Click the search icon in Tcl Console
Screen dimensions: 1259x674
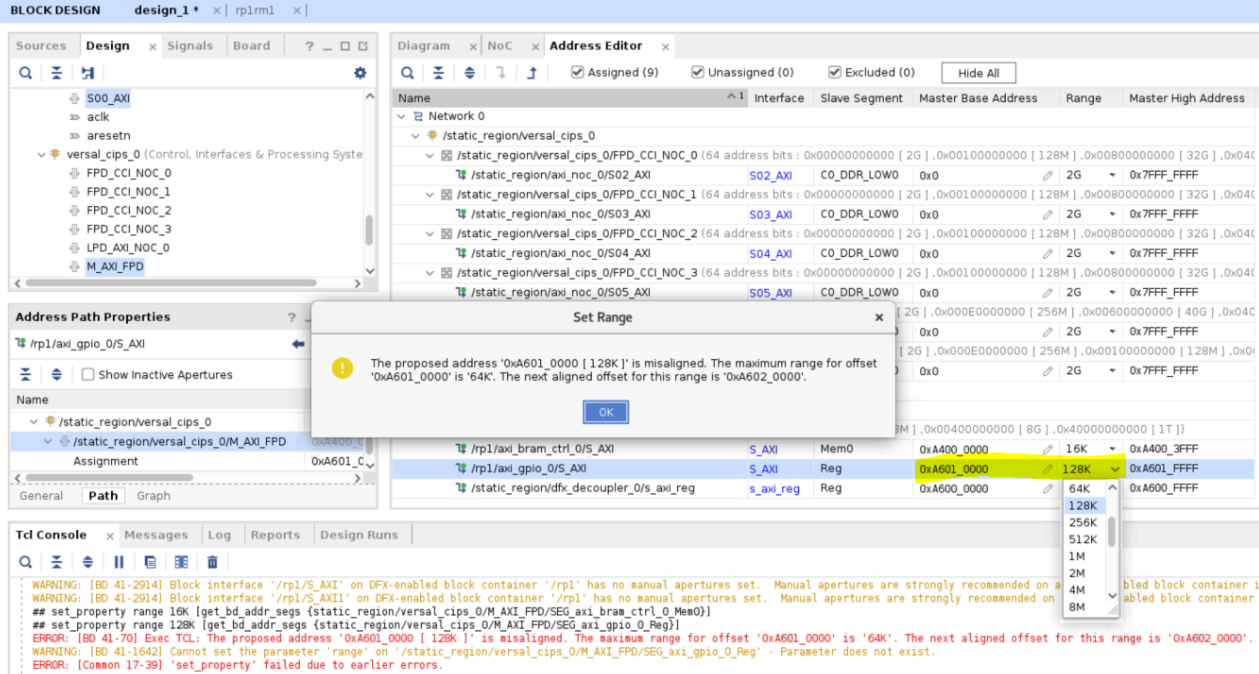pos(26,562)
